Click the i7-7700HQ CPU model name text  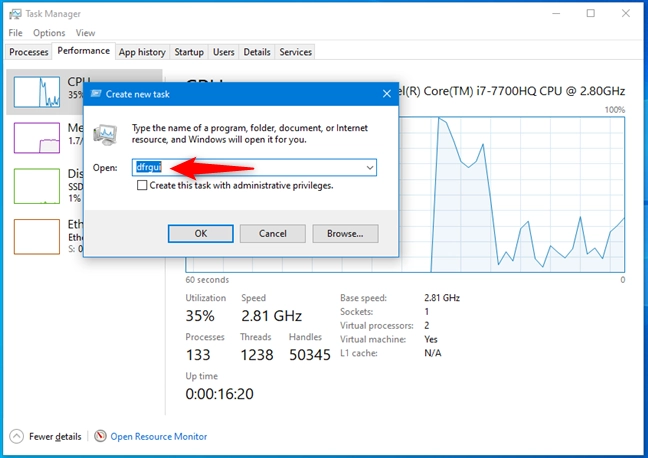pyautogui.click(x=512, y=91)
